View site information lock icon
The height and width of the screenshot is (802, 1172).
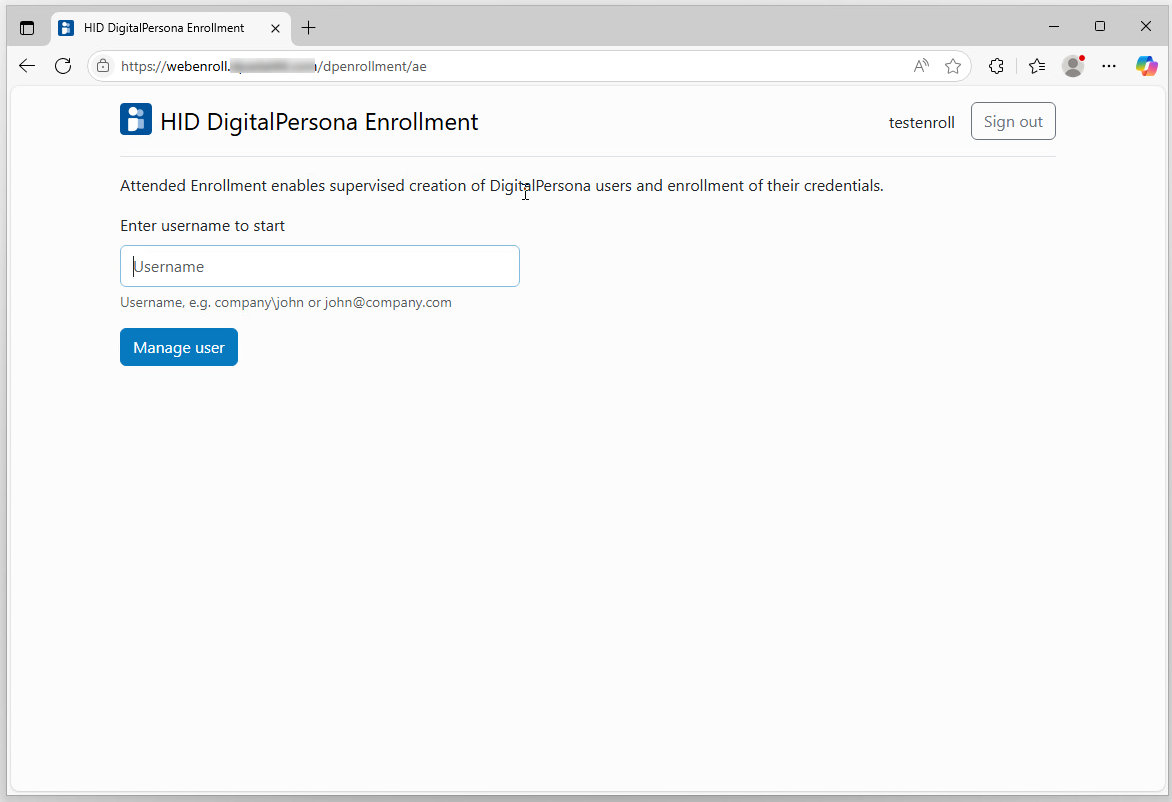(x=102, y=66)
